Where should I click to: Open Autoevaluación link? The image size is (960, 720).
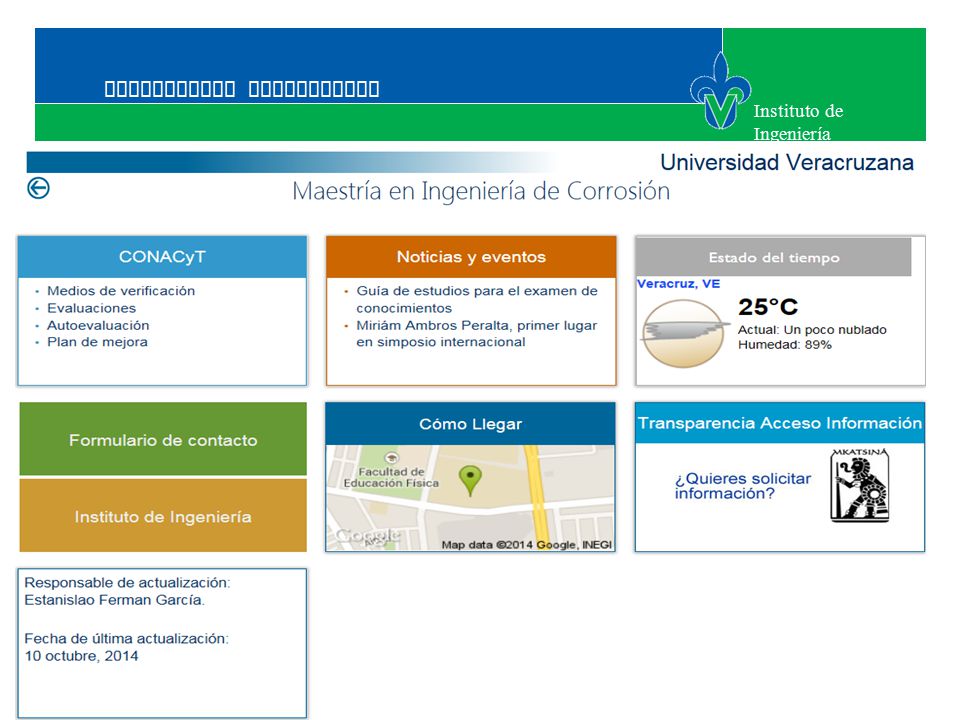pos(98,325)
